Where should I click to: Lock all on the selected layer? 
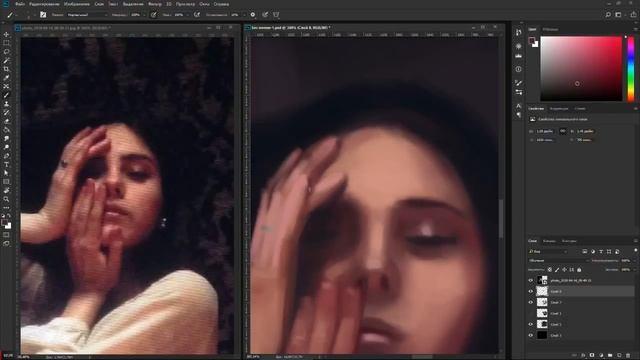pyautogui.click(x=579, y=269)
